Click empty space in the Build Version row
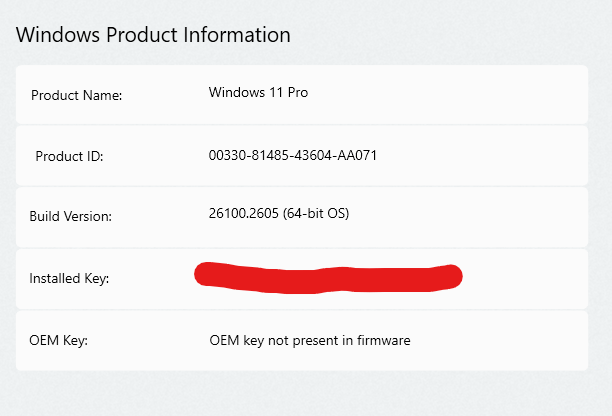Image resolution: width=612 pixels, height=416 pixels. [468, 217]
